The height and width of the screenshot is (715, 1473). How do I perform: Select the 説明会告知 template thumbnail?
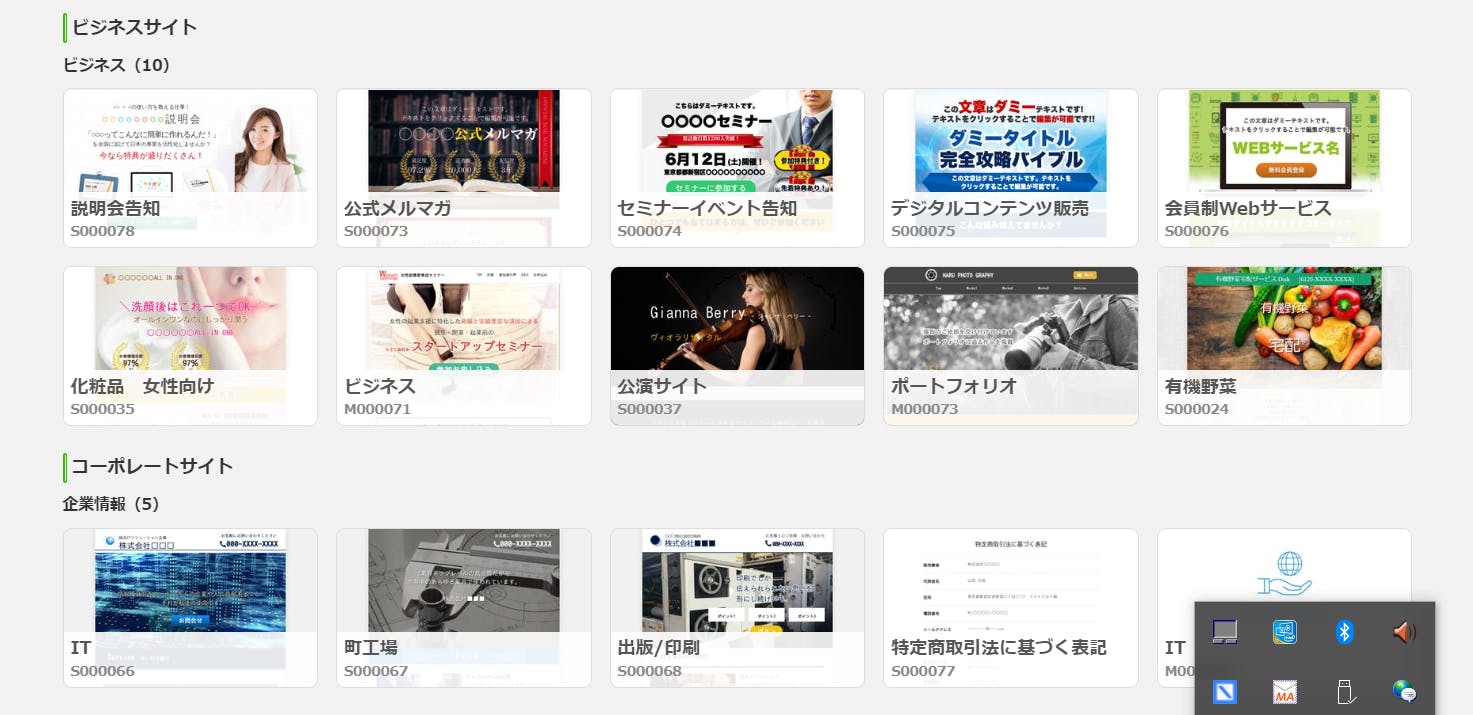(x=190, y=167)
